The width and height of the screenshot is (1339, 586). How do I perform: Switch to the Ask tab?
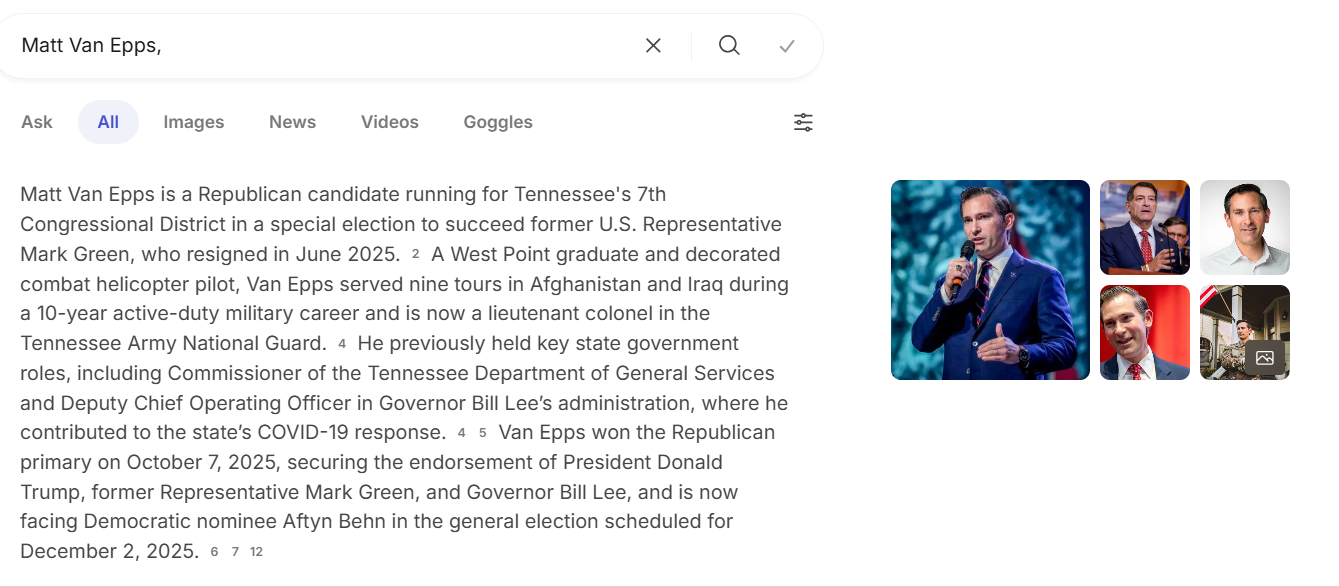pos(37,122)
